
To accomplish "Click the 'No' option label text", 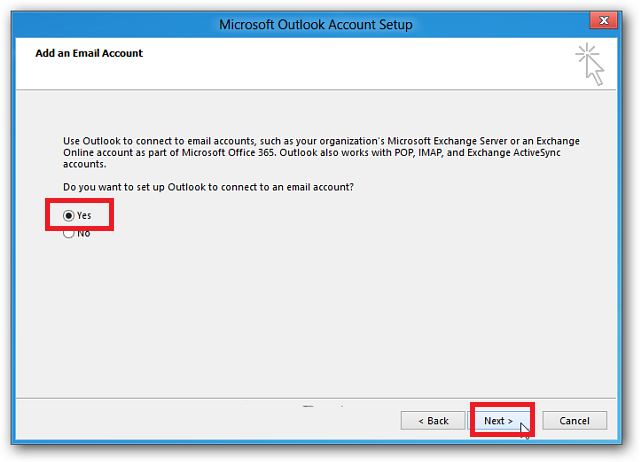I will (x=84, y=233).
